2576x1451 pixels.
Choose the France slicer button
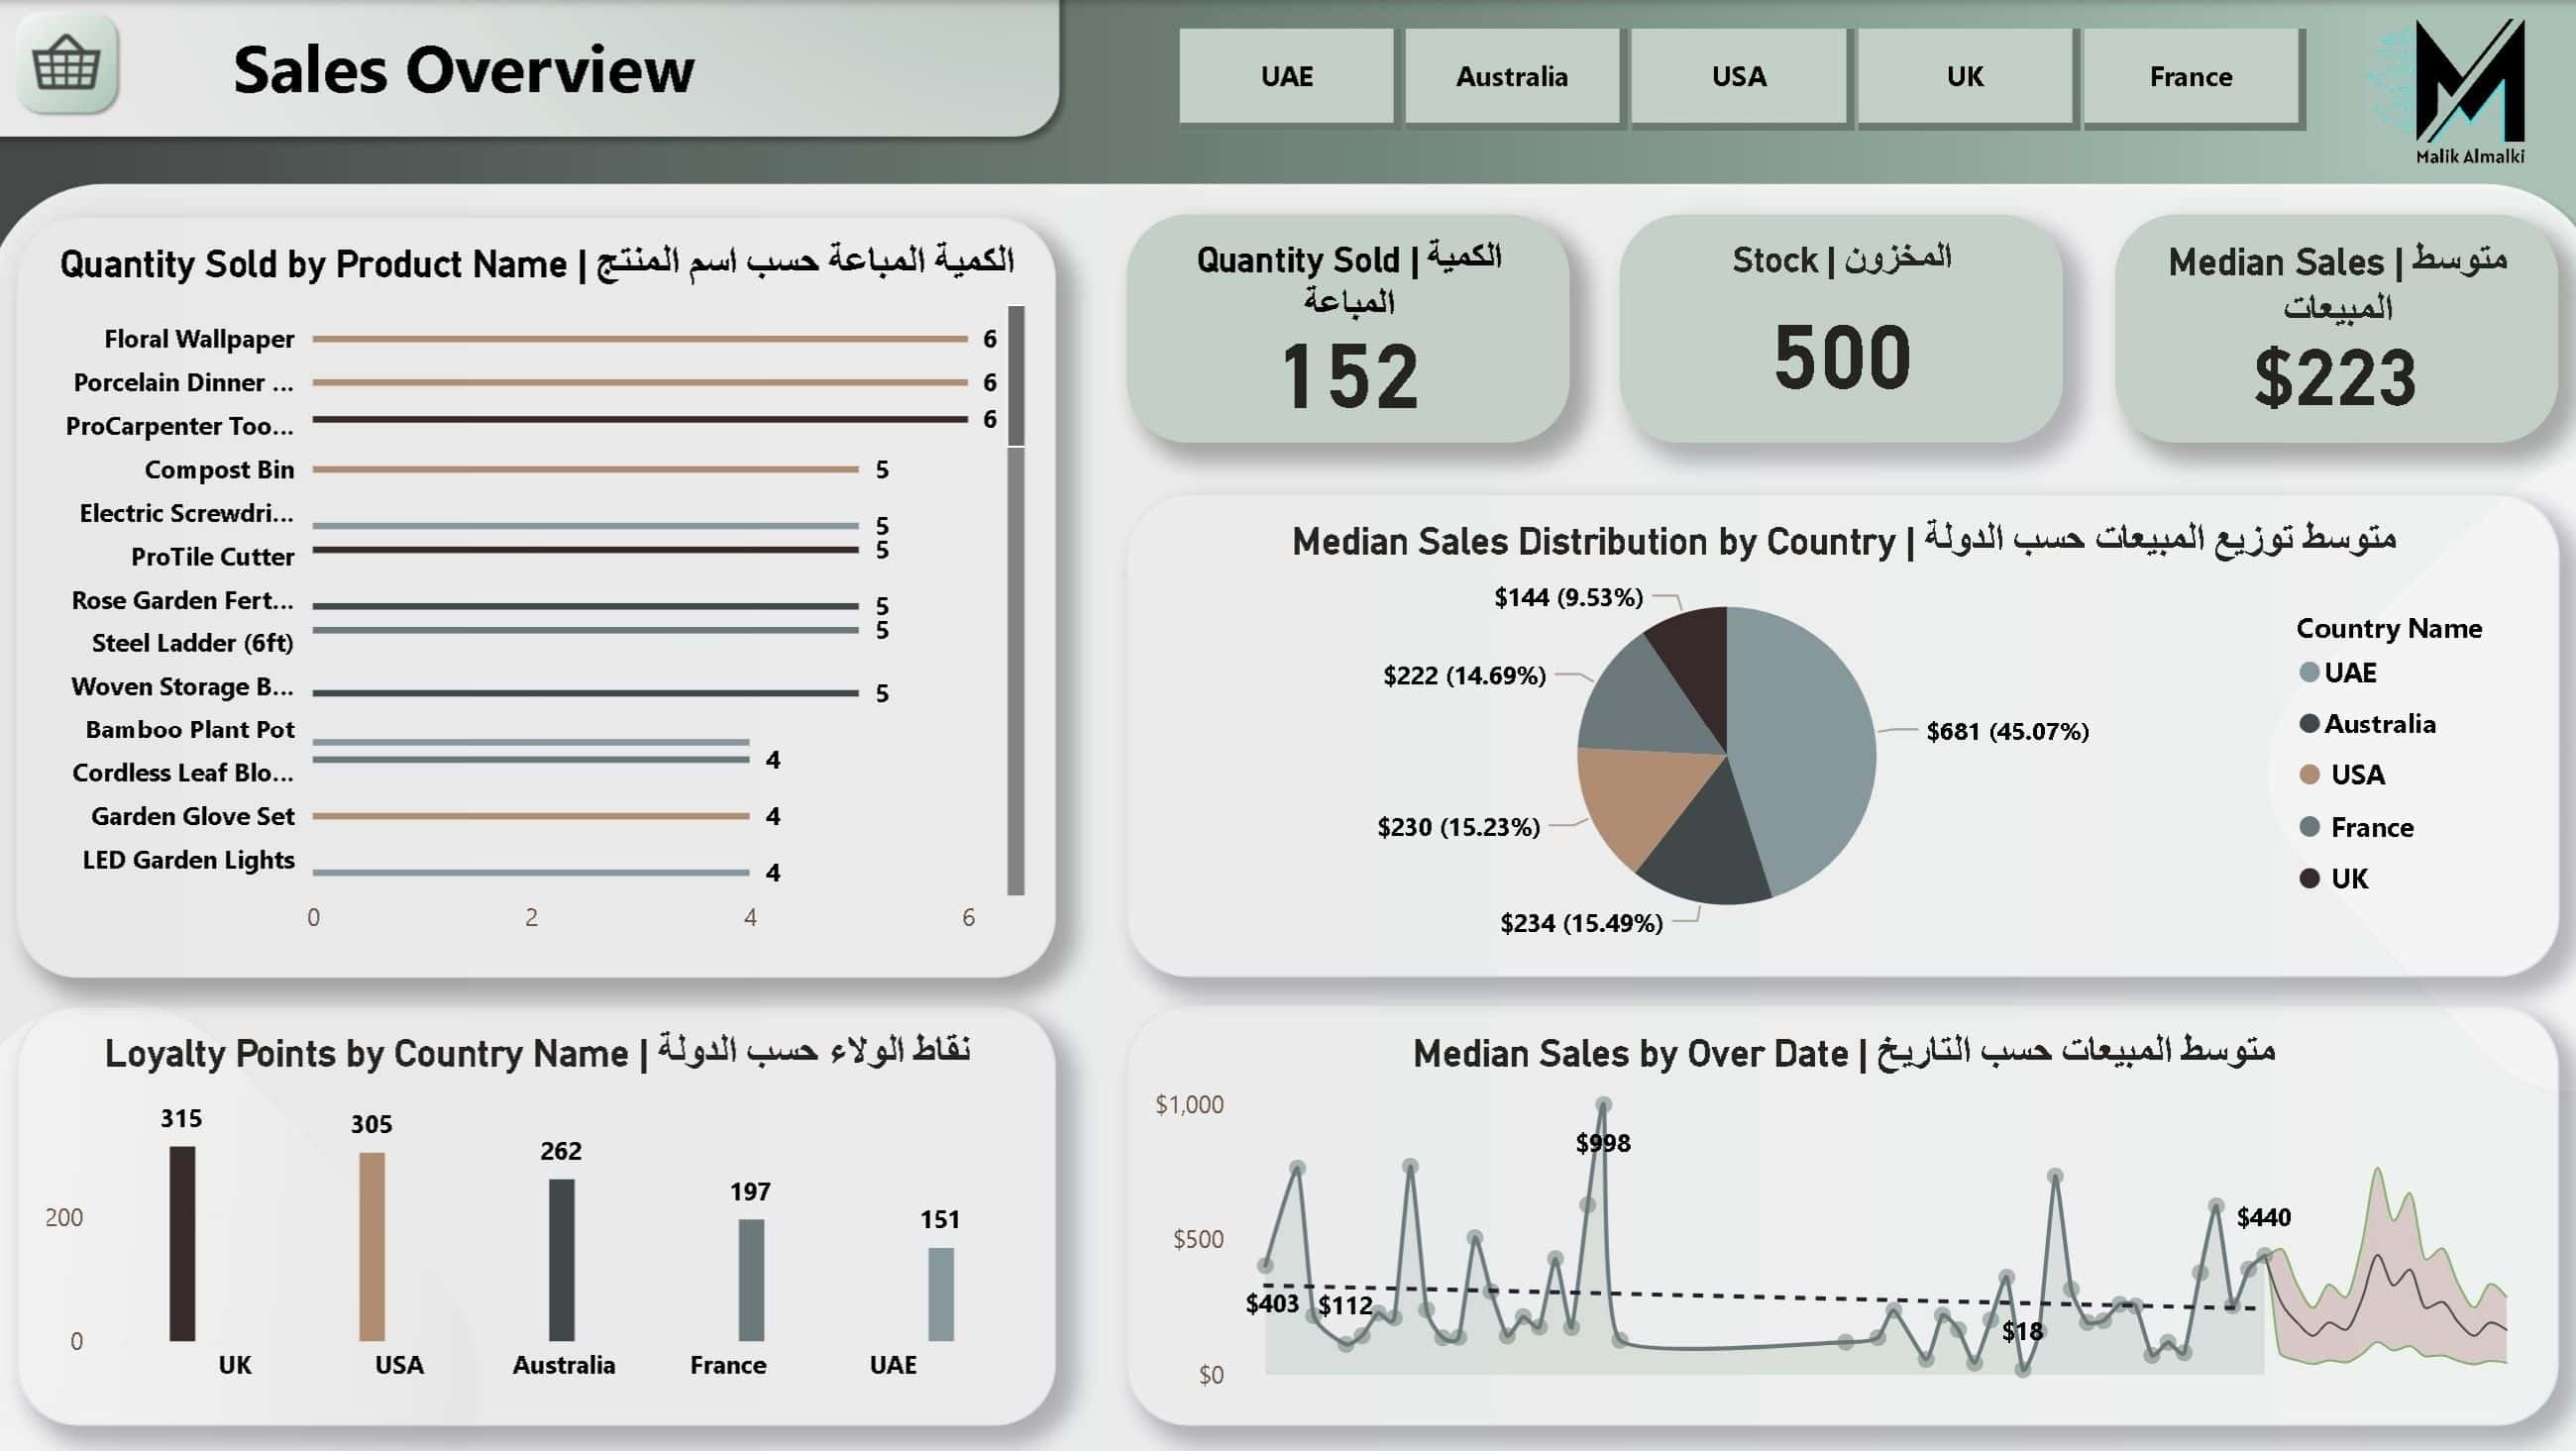2191,76
